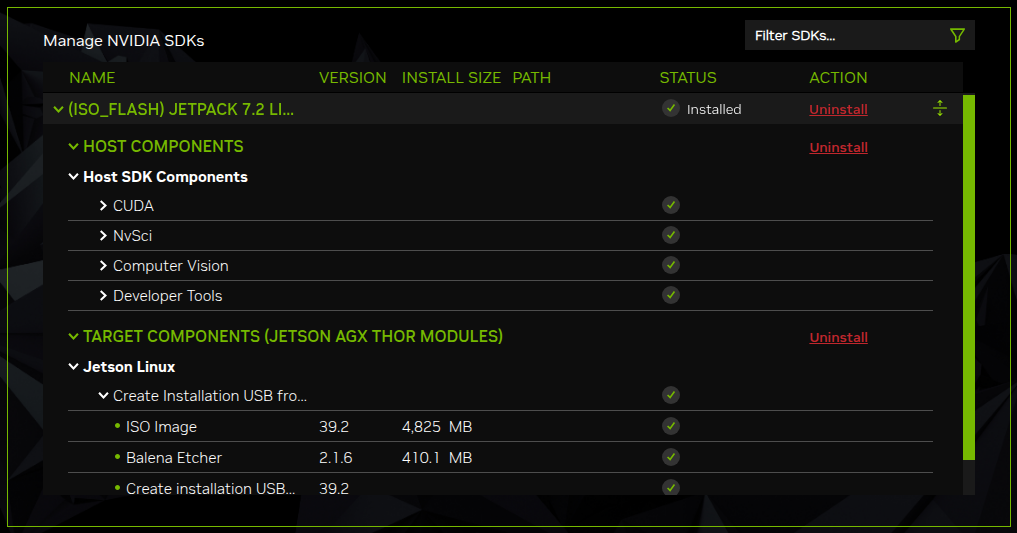Click the Installed status check icon
The width and height of the screenshot is (1017, 533).
tap(671, 108)
